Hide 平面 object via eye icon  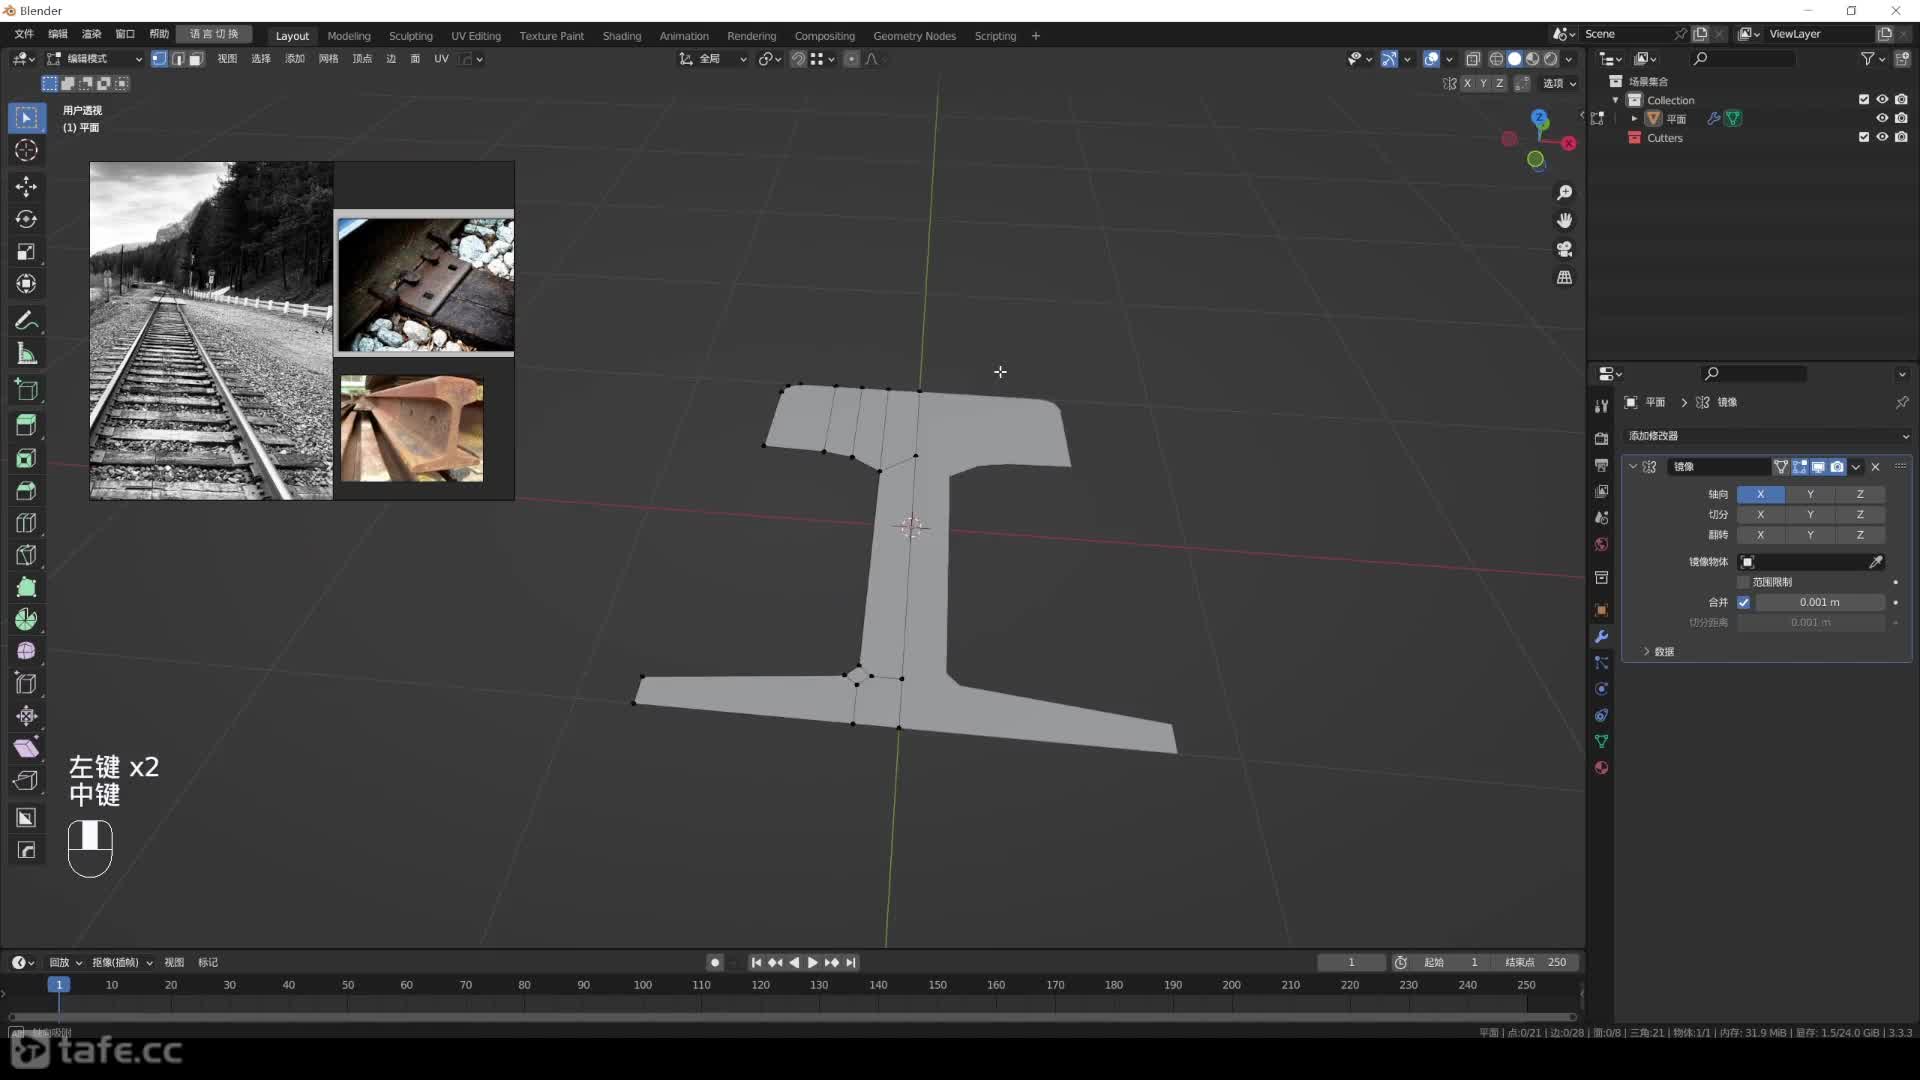1882,118
